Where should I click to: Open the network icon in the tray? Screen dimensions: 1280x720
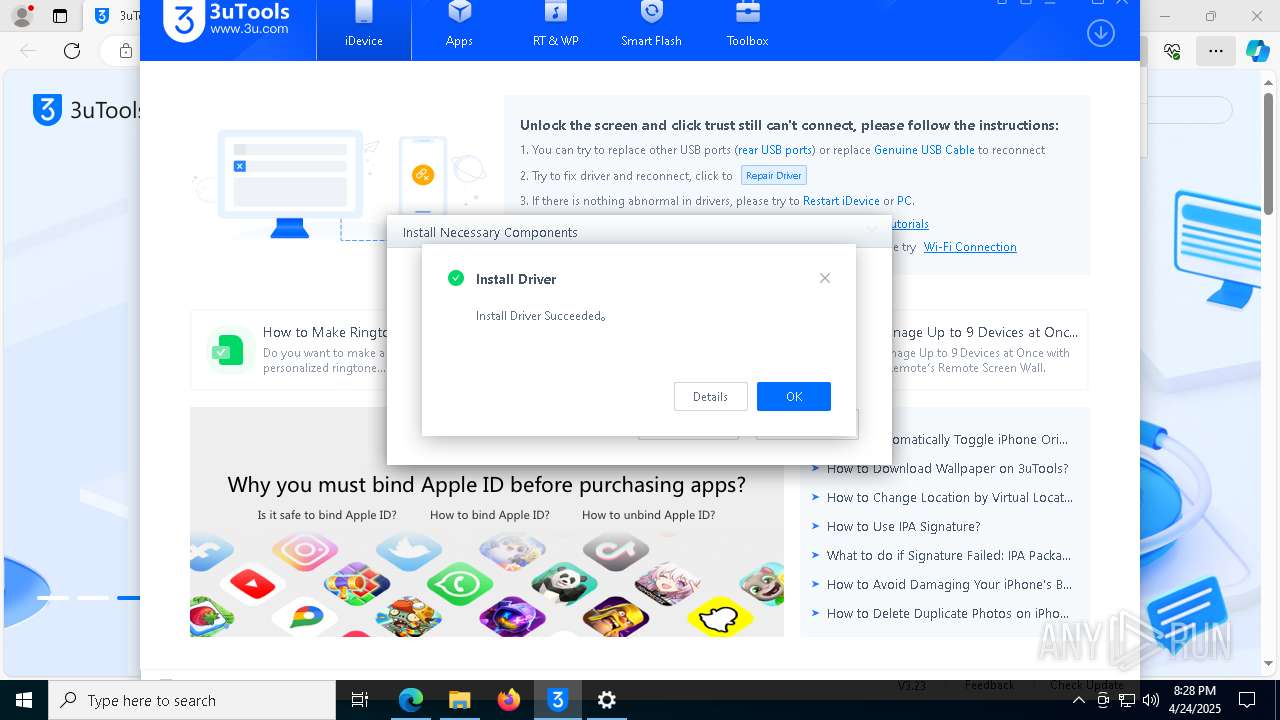(x=1127, y=700)
